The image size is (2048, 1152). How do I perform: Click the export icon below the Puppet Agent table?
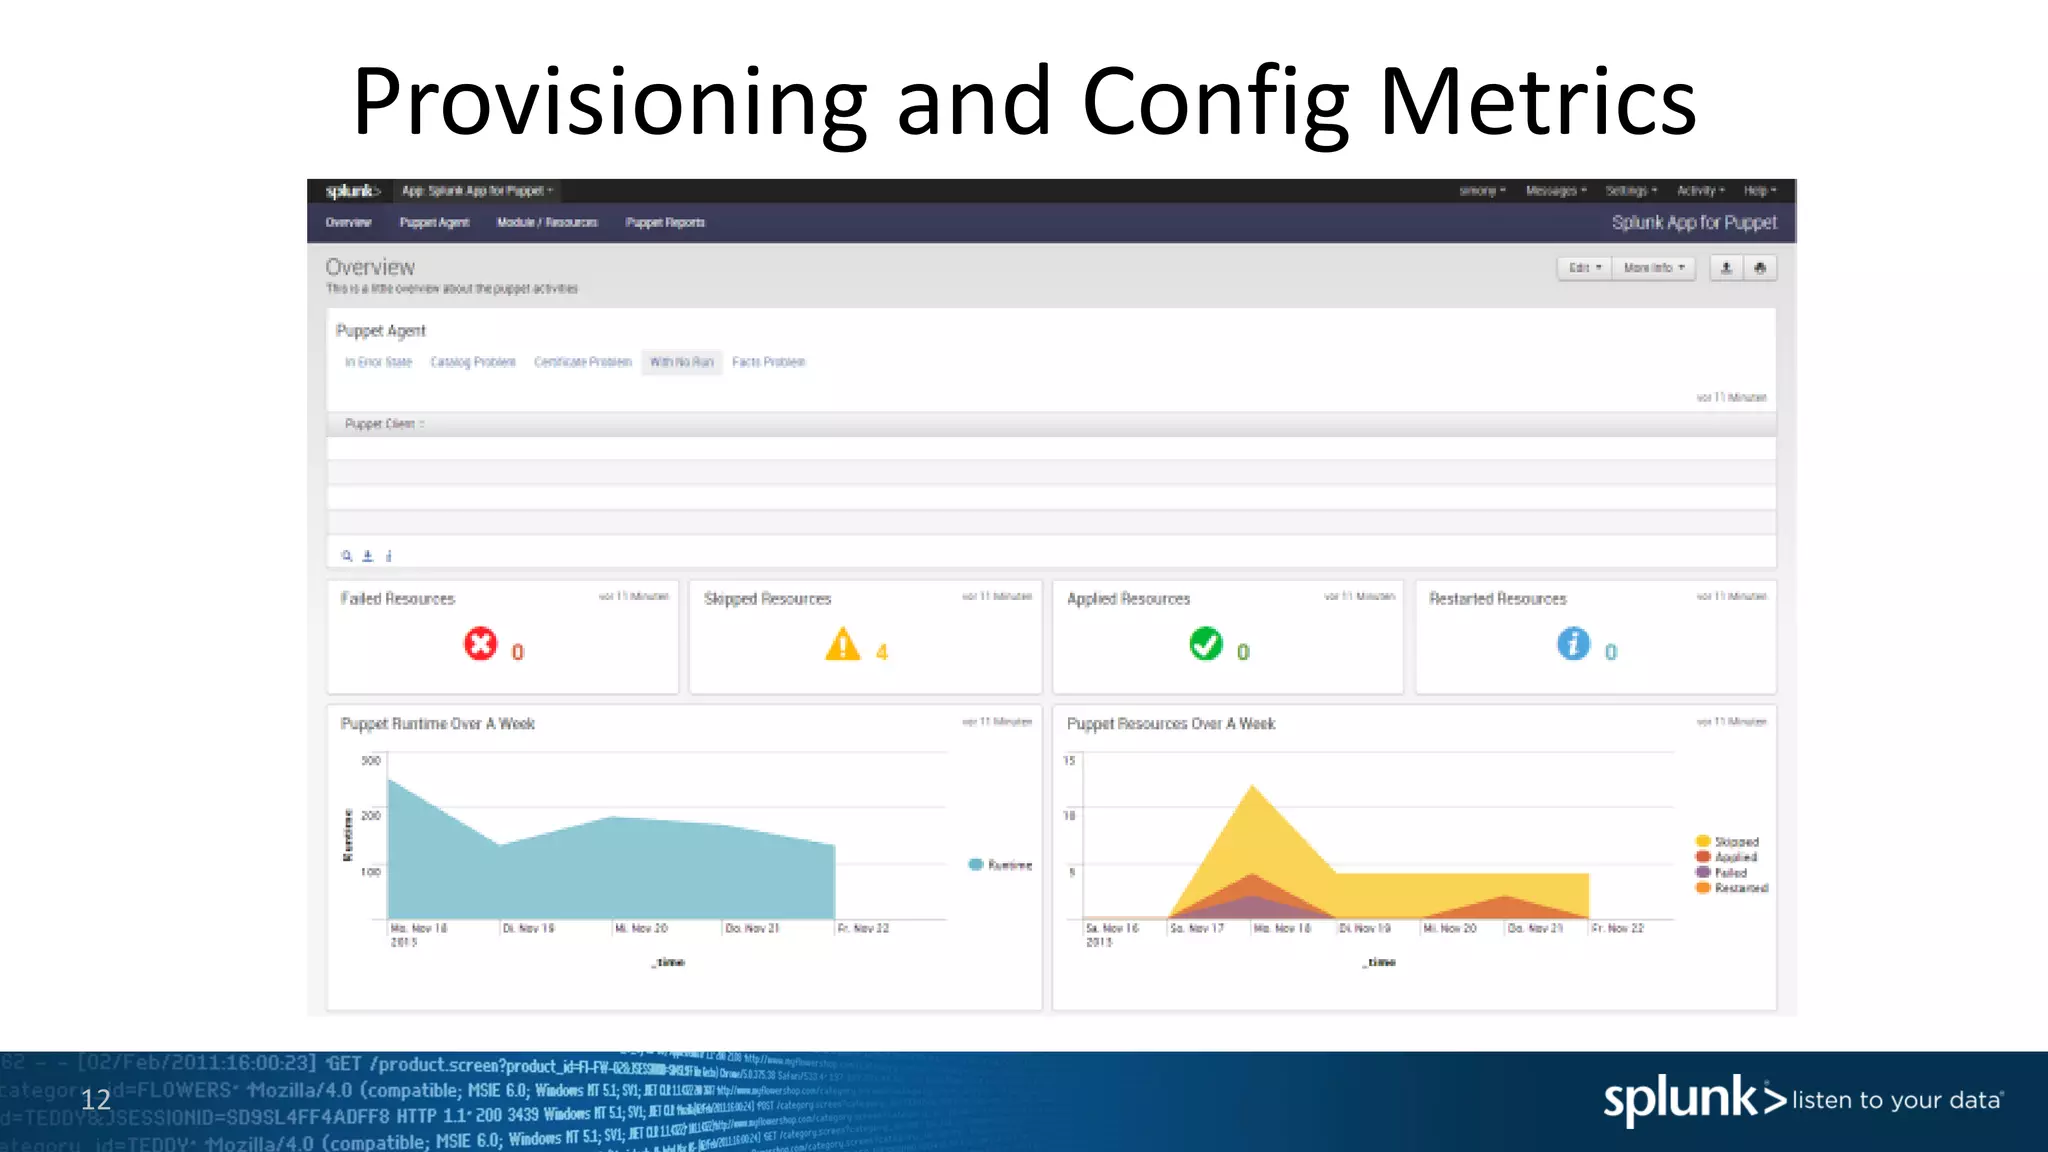pos(368,556)
